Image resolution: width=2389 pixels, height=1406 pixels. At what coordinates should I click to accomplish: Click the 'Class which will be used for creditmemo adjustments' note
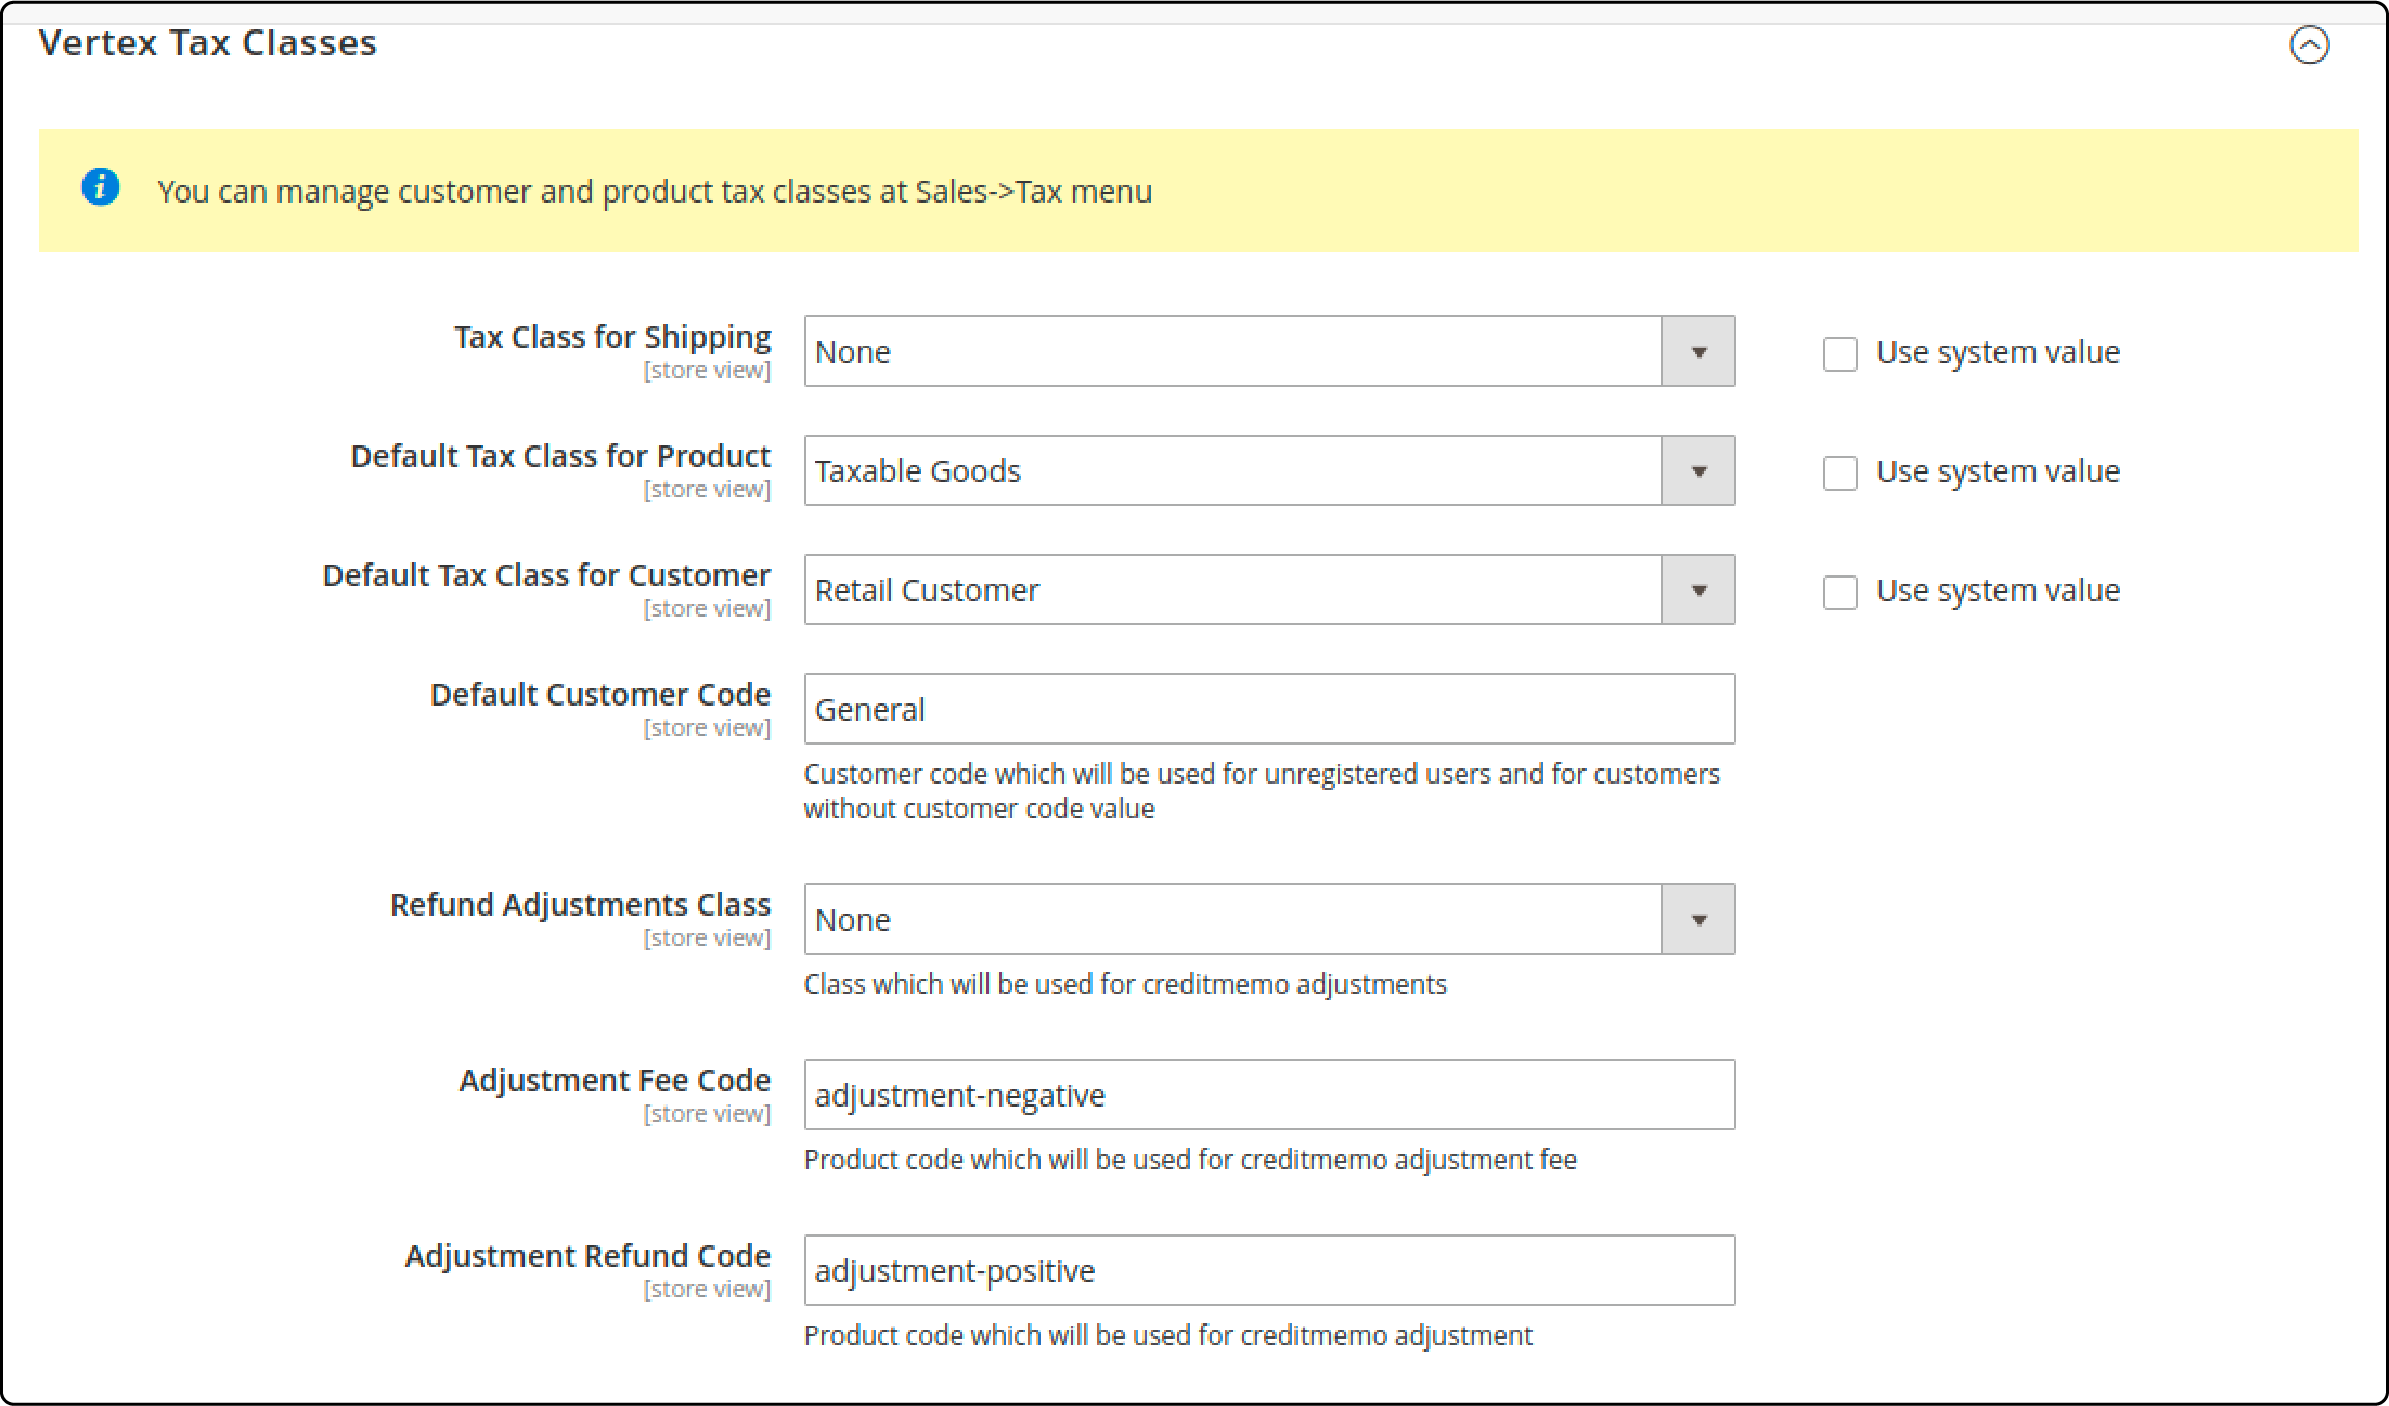pyautogui.click(x=1125, y=984)
